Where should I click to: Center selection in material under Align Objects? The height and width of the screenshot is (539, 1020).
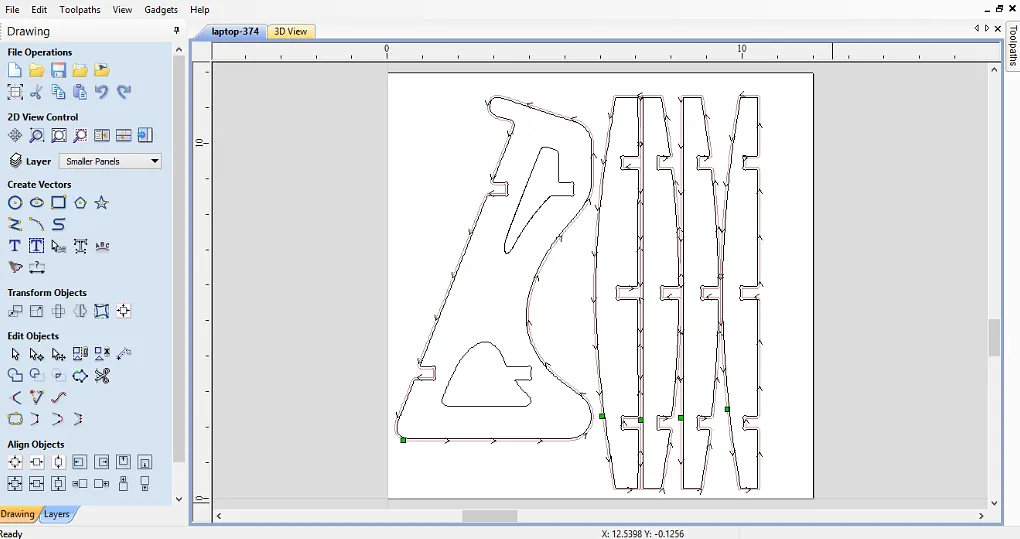[x=15, y=462]
